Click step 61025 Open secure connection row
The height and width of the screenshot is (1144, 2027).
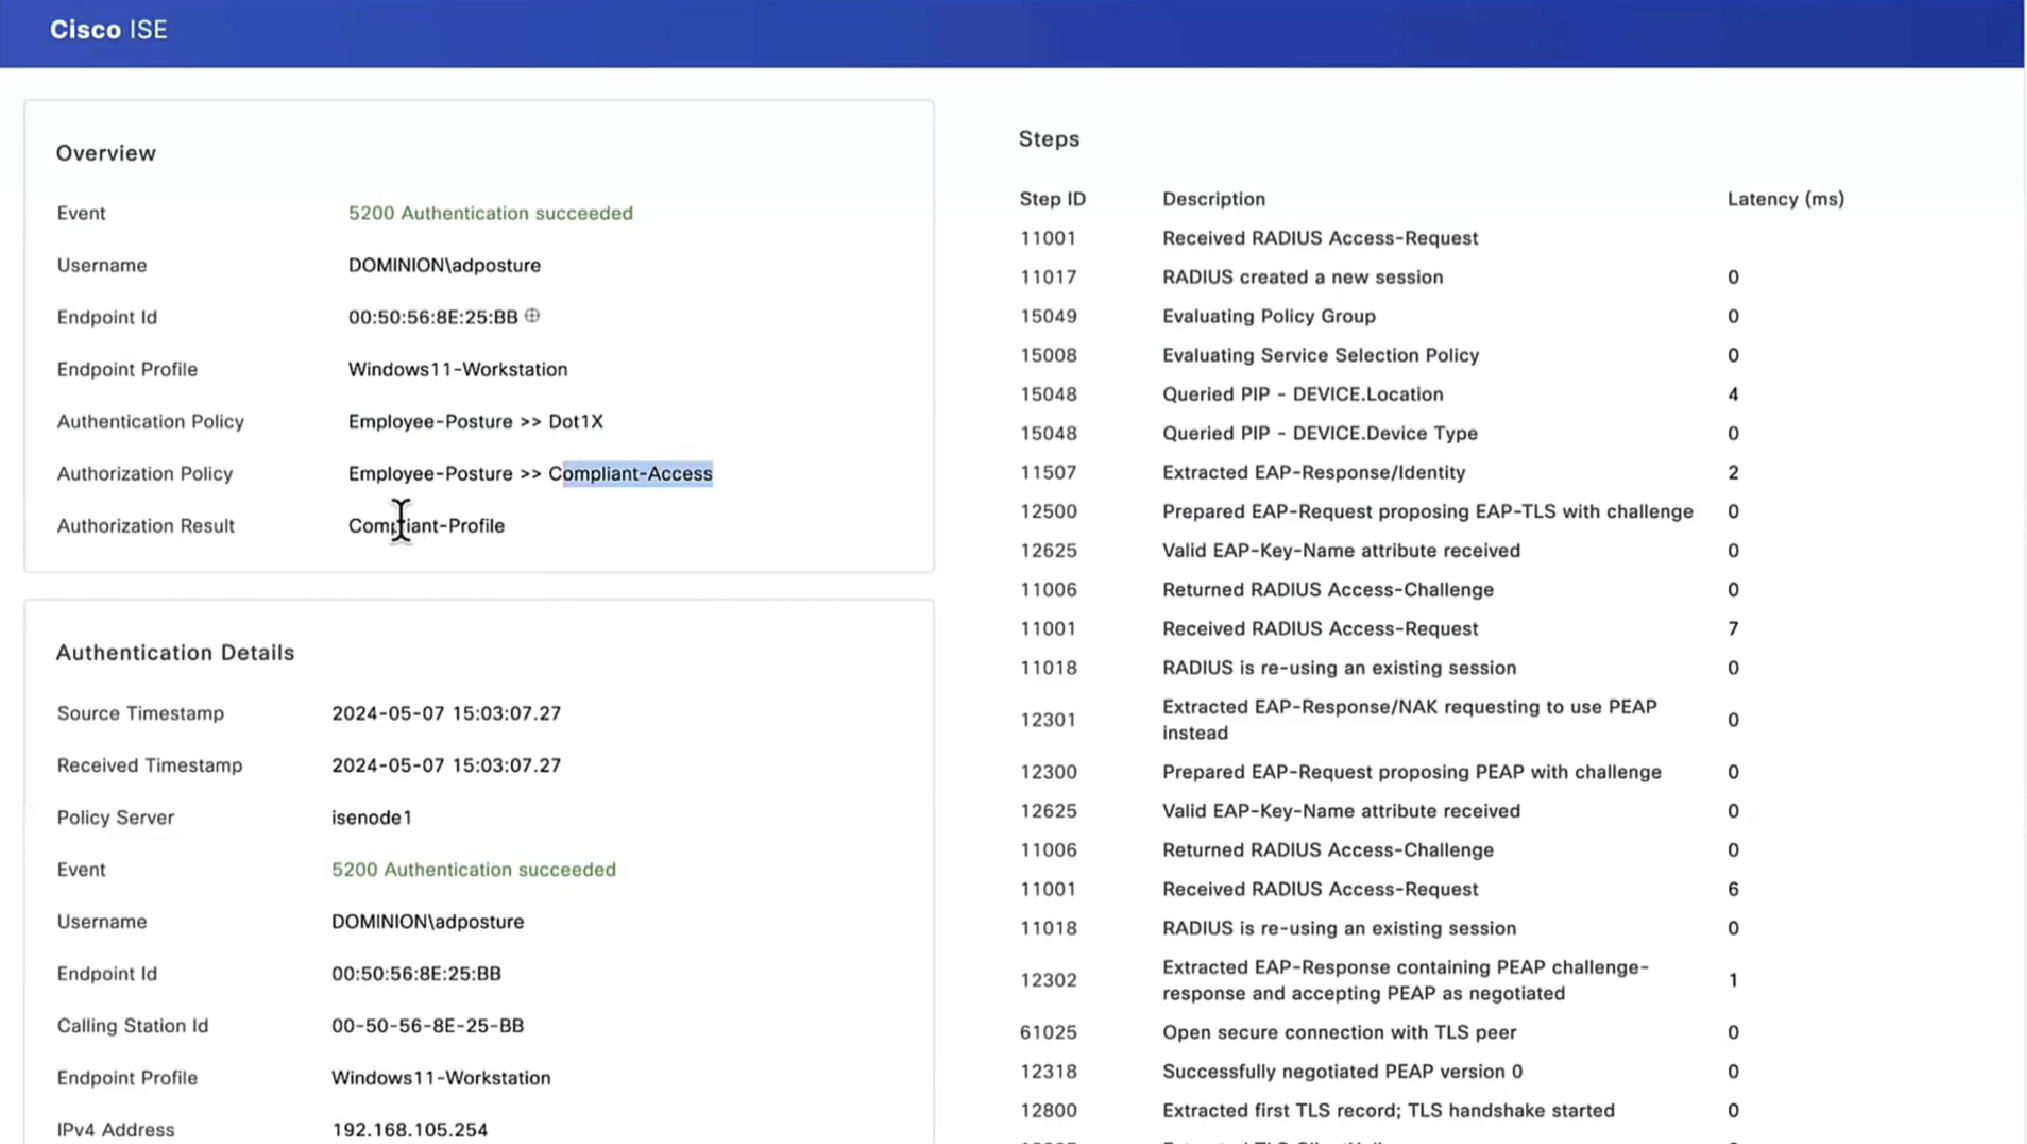1338,1032
